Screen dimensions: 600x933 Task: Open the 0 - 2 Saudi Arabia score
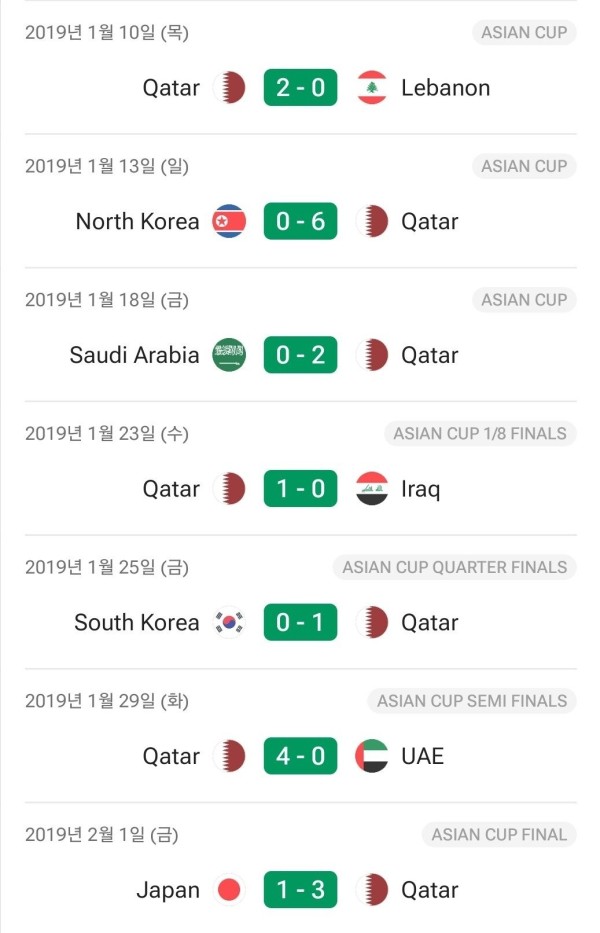click(x=301, y=355)
